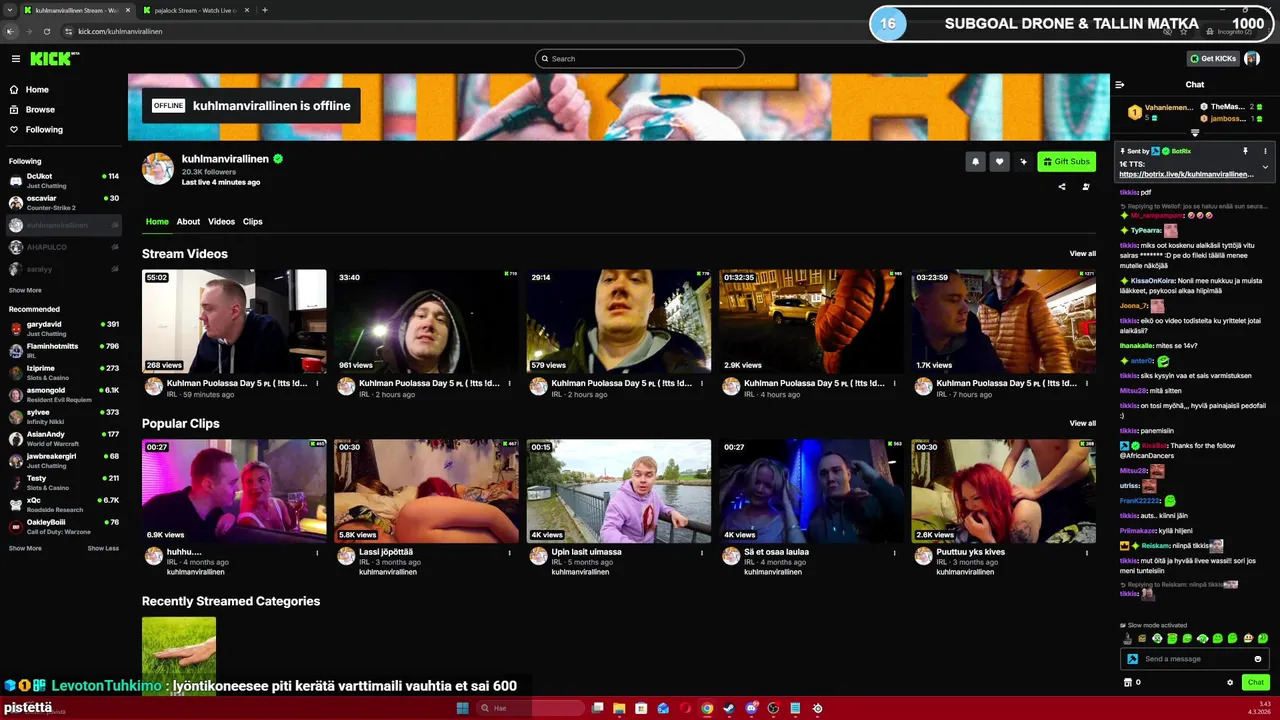Open the 33:40 stream video thumbnail
Image resolution: width=1280 pixels, height=720 pixels.
(426, 321)
